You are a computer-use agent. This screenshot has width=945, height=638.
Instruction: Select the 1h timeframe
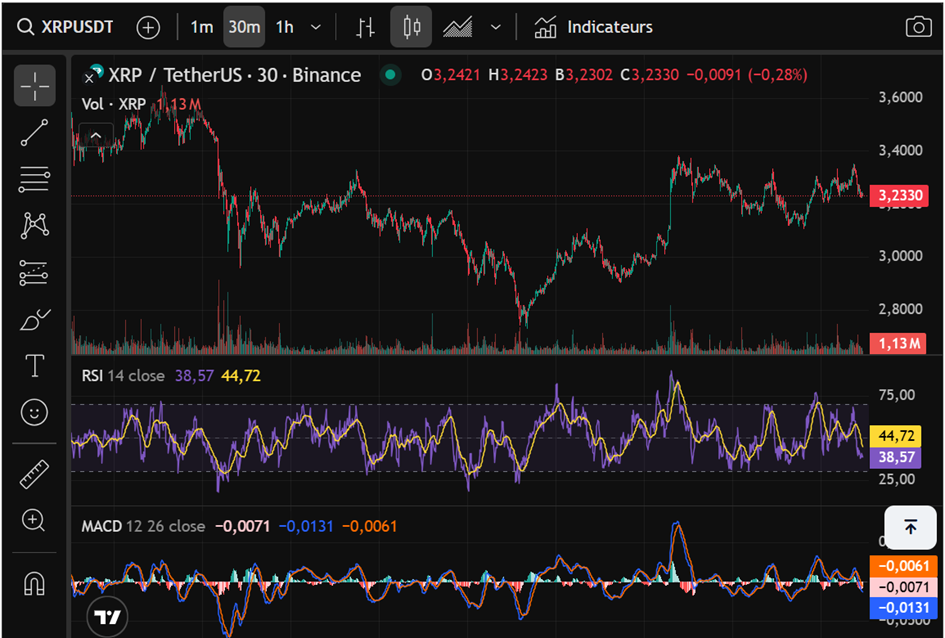click(284, 27)
